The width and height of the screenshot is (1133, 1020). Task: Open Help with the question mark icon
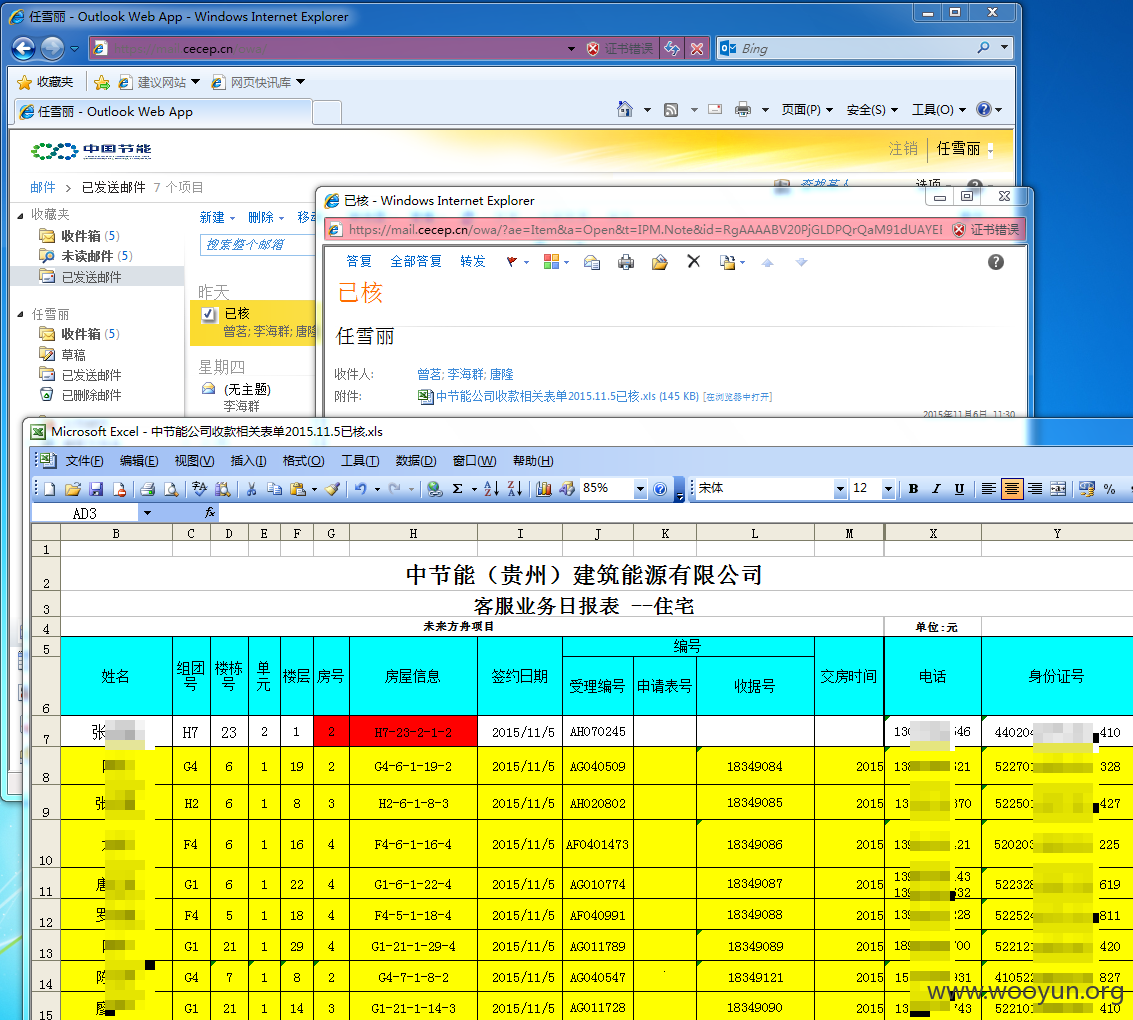pyautogui.click(x=996, y=262)
